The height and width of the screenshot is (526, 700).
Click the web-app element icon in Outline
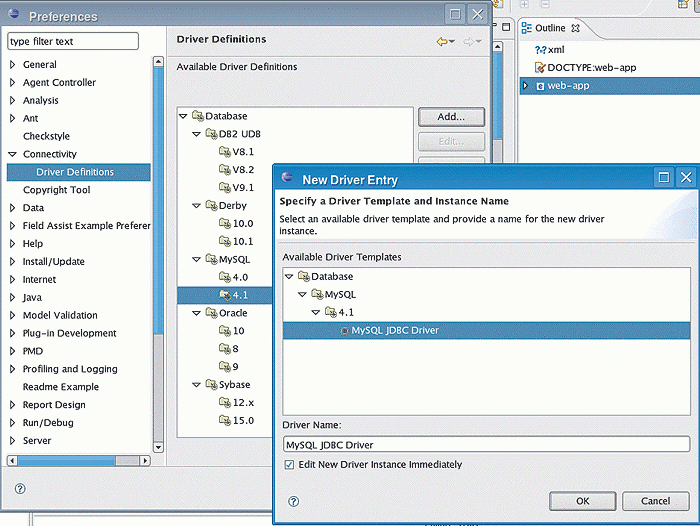541,86
